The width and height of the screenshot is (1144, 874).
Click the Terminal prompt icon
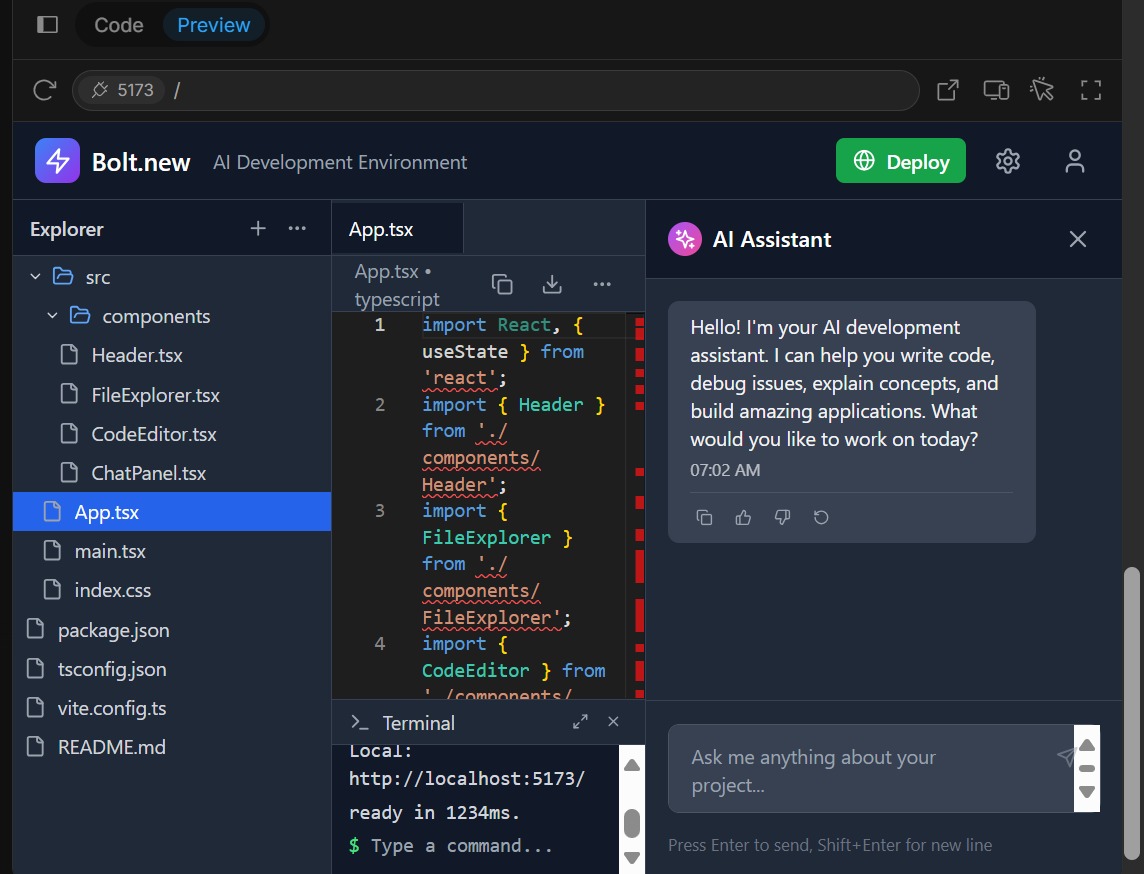pos(360,722)
